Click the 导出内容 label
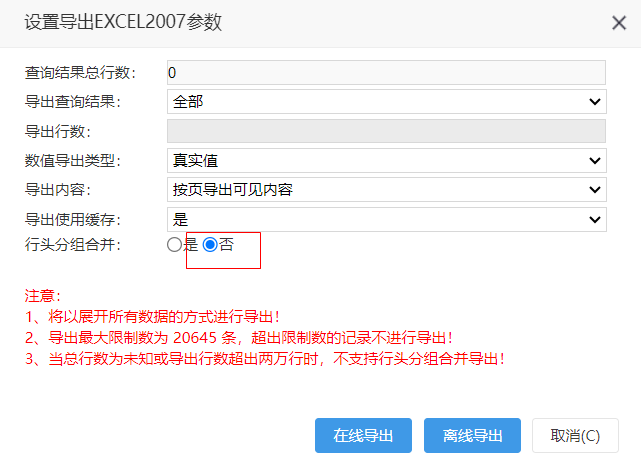 [58, 190]
